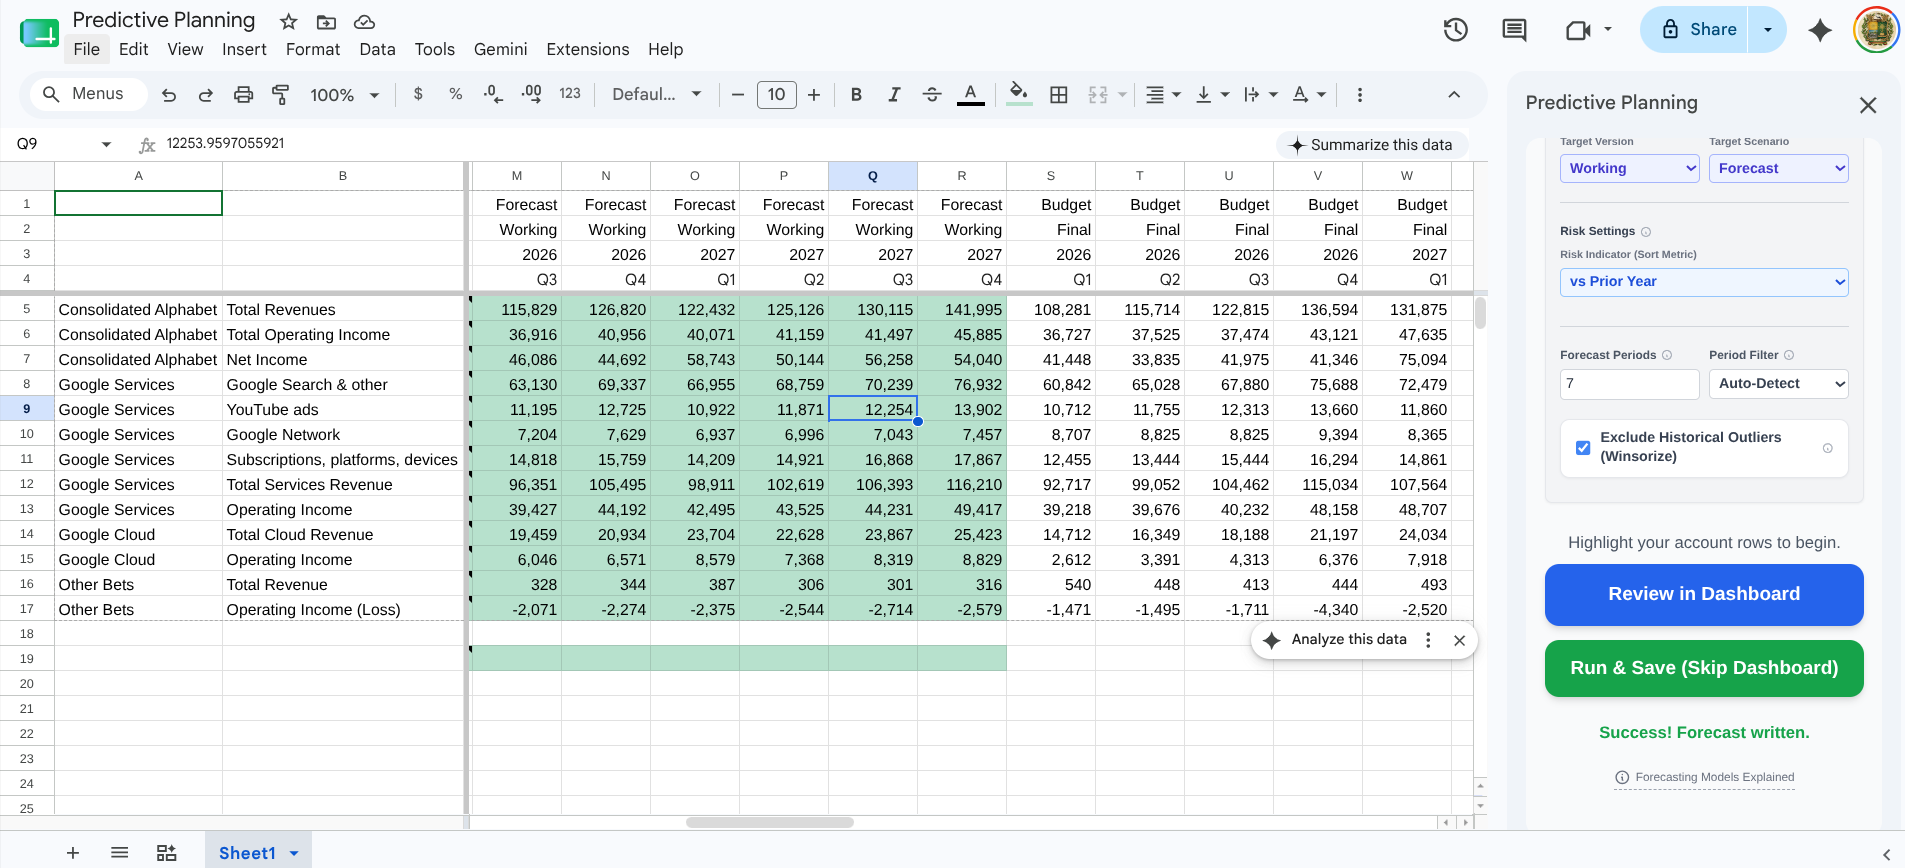
Task: Expand the Risk Indicator dropdown
Action: click(1704, 282)
